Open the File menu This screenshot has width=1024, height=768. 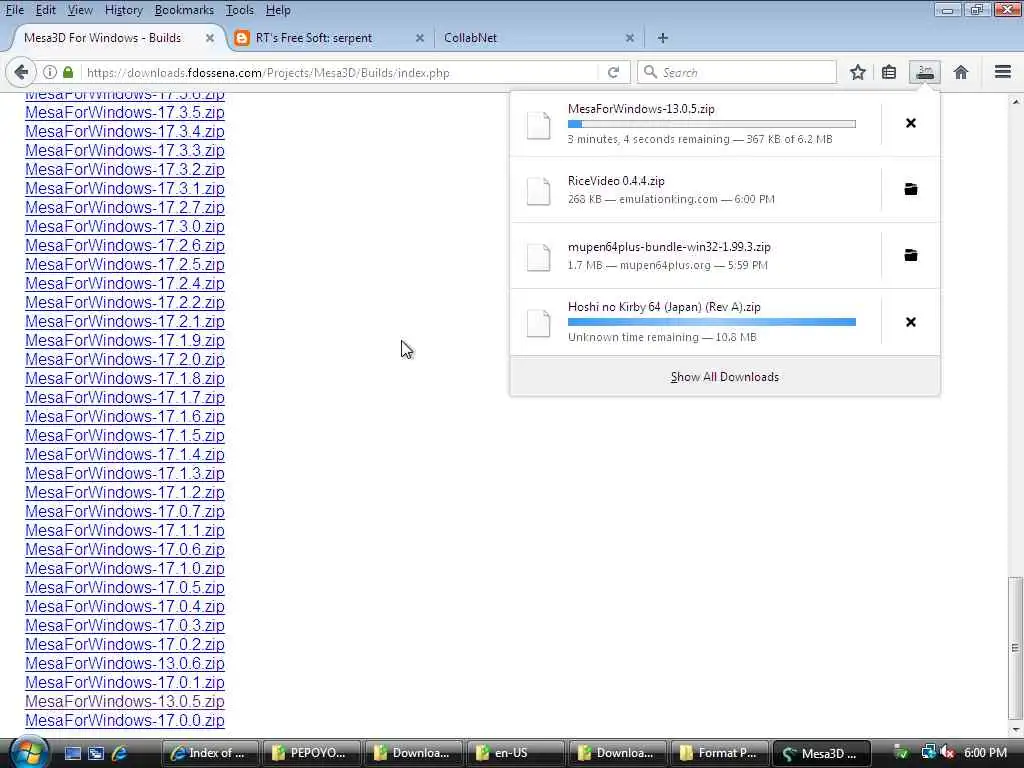coord(14,10)
